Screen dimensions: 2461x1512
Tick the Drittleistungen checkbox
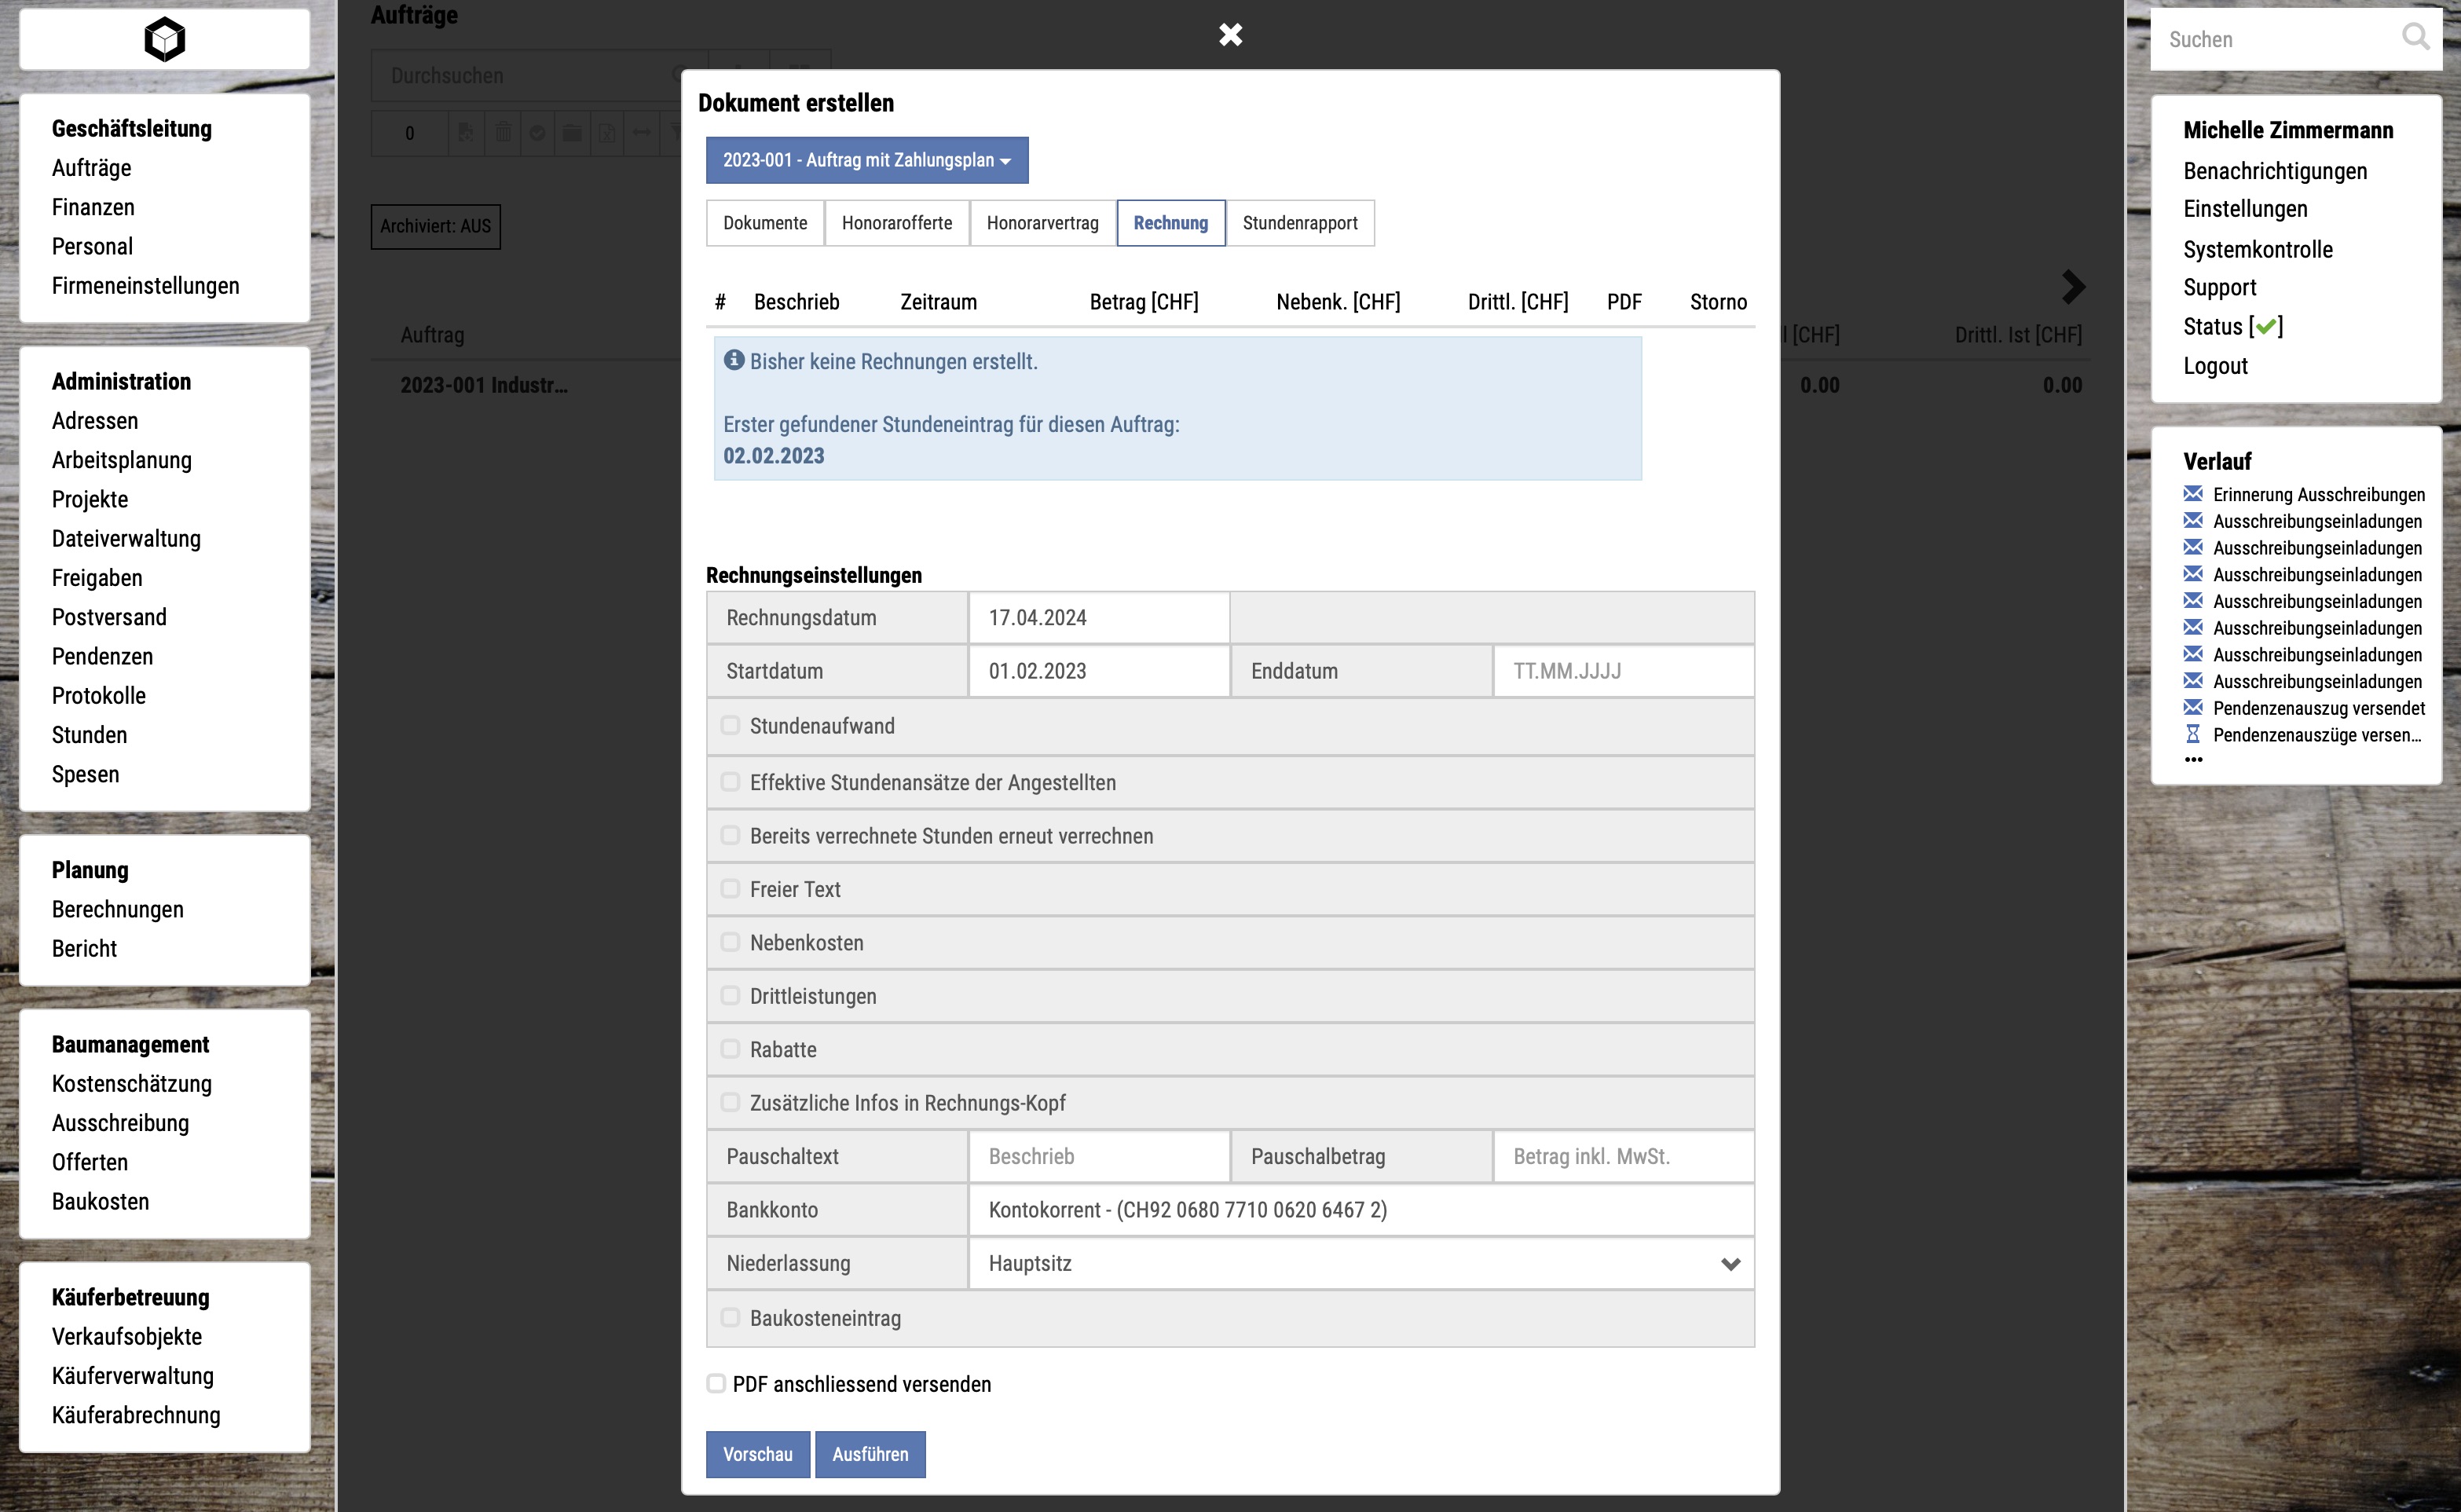[x=730, y=995]
